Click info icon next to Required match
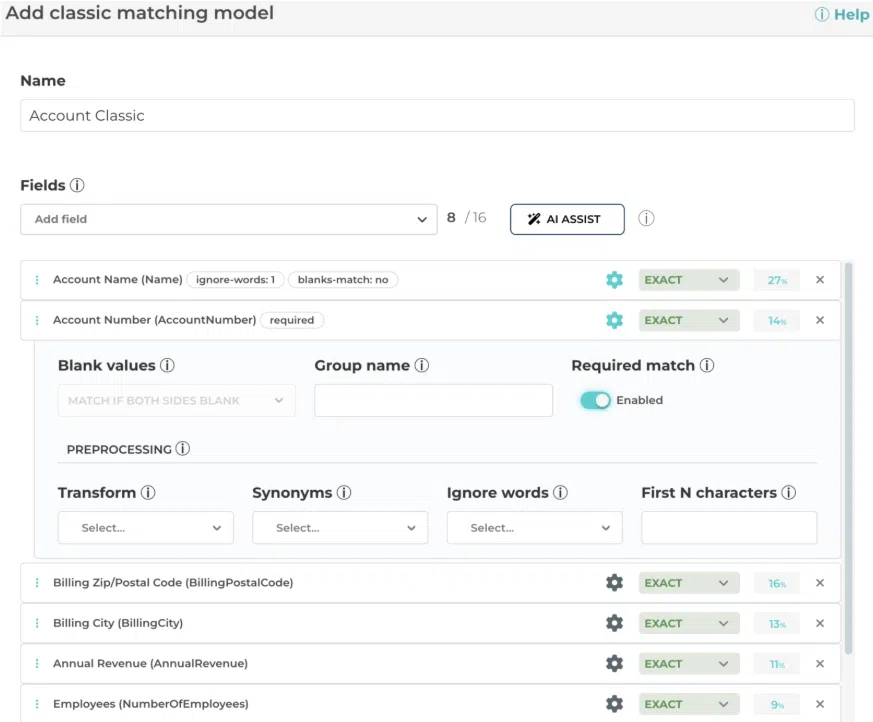The width and height of the screenshot is (873, 722). click(x=707, y=365)
